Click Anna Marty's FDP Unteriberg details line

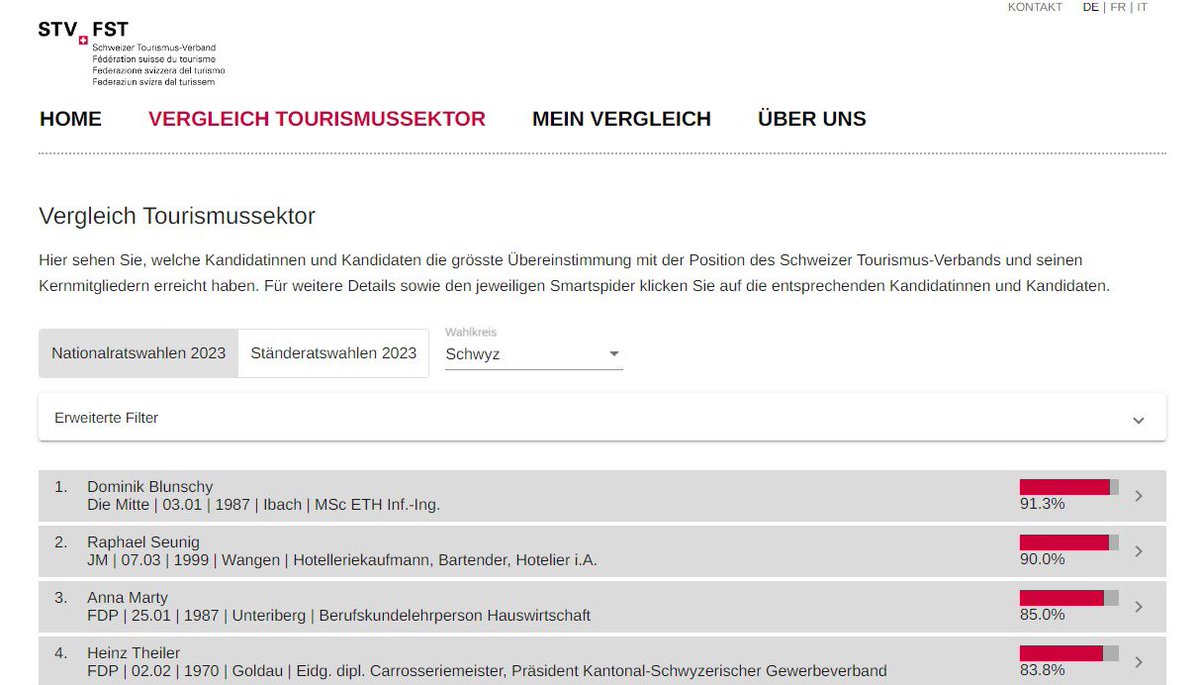pyautogui.click(x=339, y=615)
